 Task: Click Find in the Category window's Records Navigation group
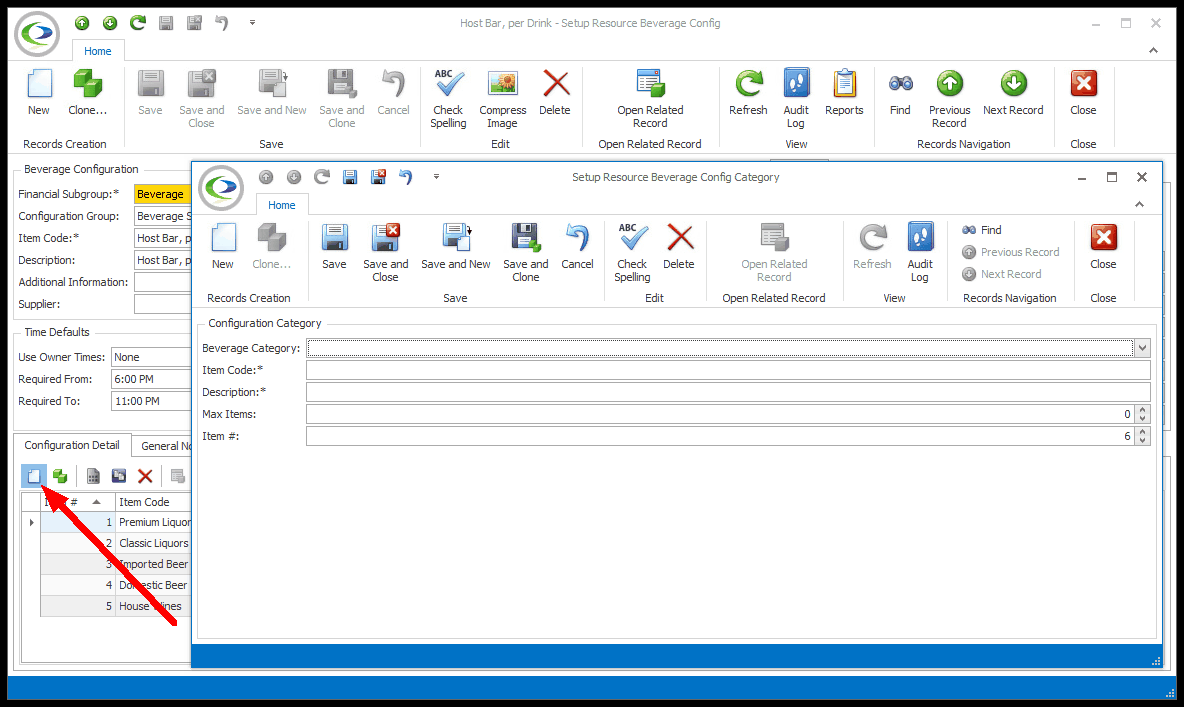[982, 230]
